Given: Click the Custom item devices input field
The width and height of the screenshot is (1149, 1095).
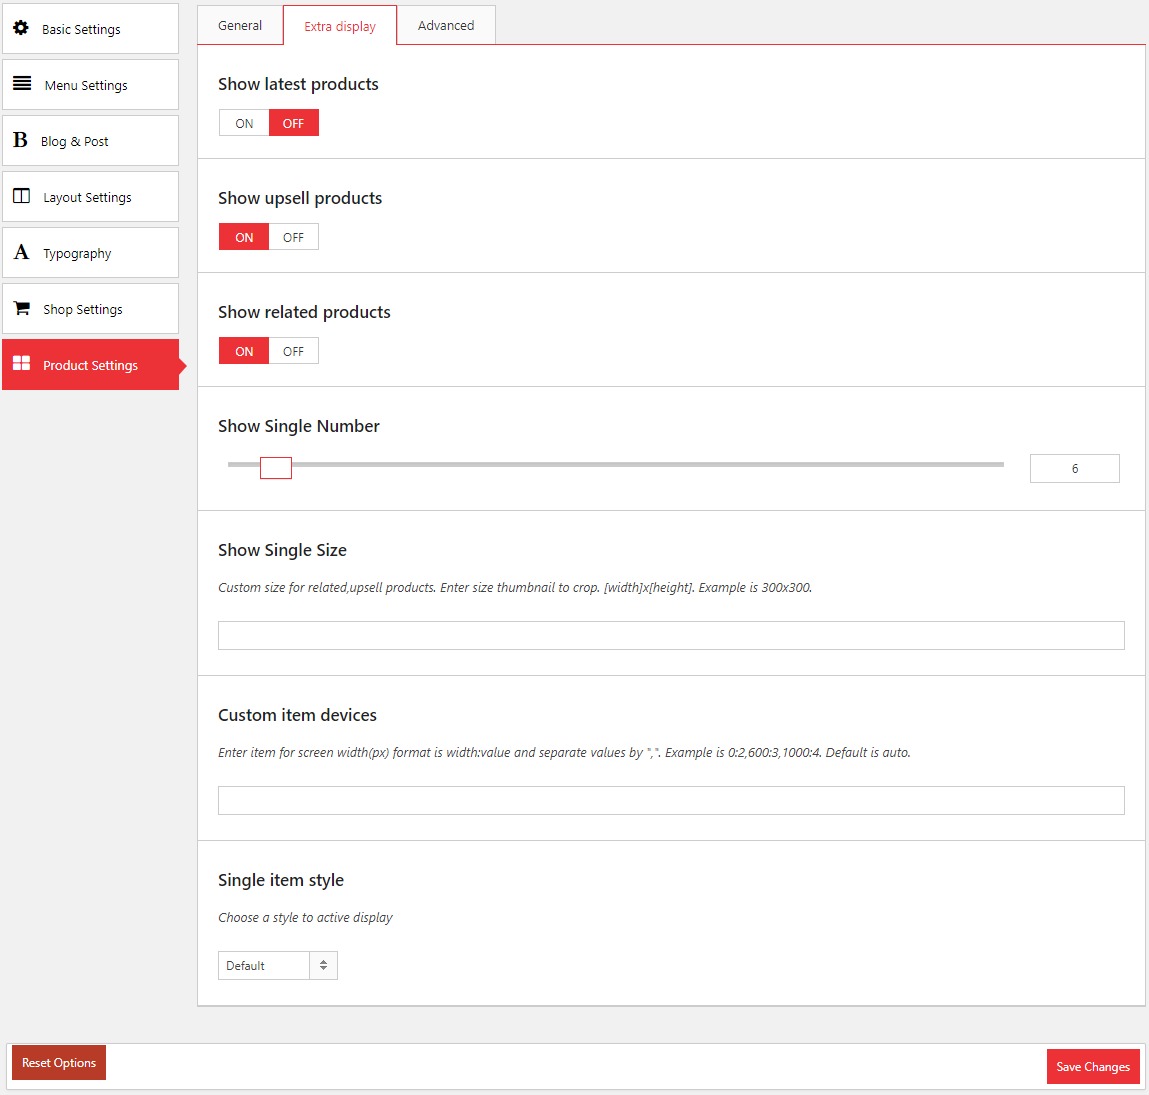Looking at the screenshot, I should click(x=671, y=800).
